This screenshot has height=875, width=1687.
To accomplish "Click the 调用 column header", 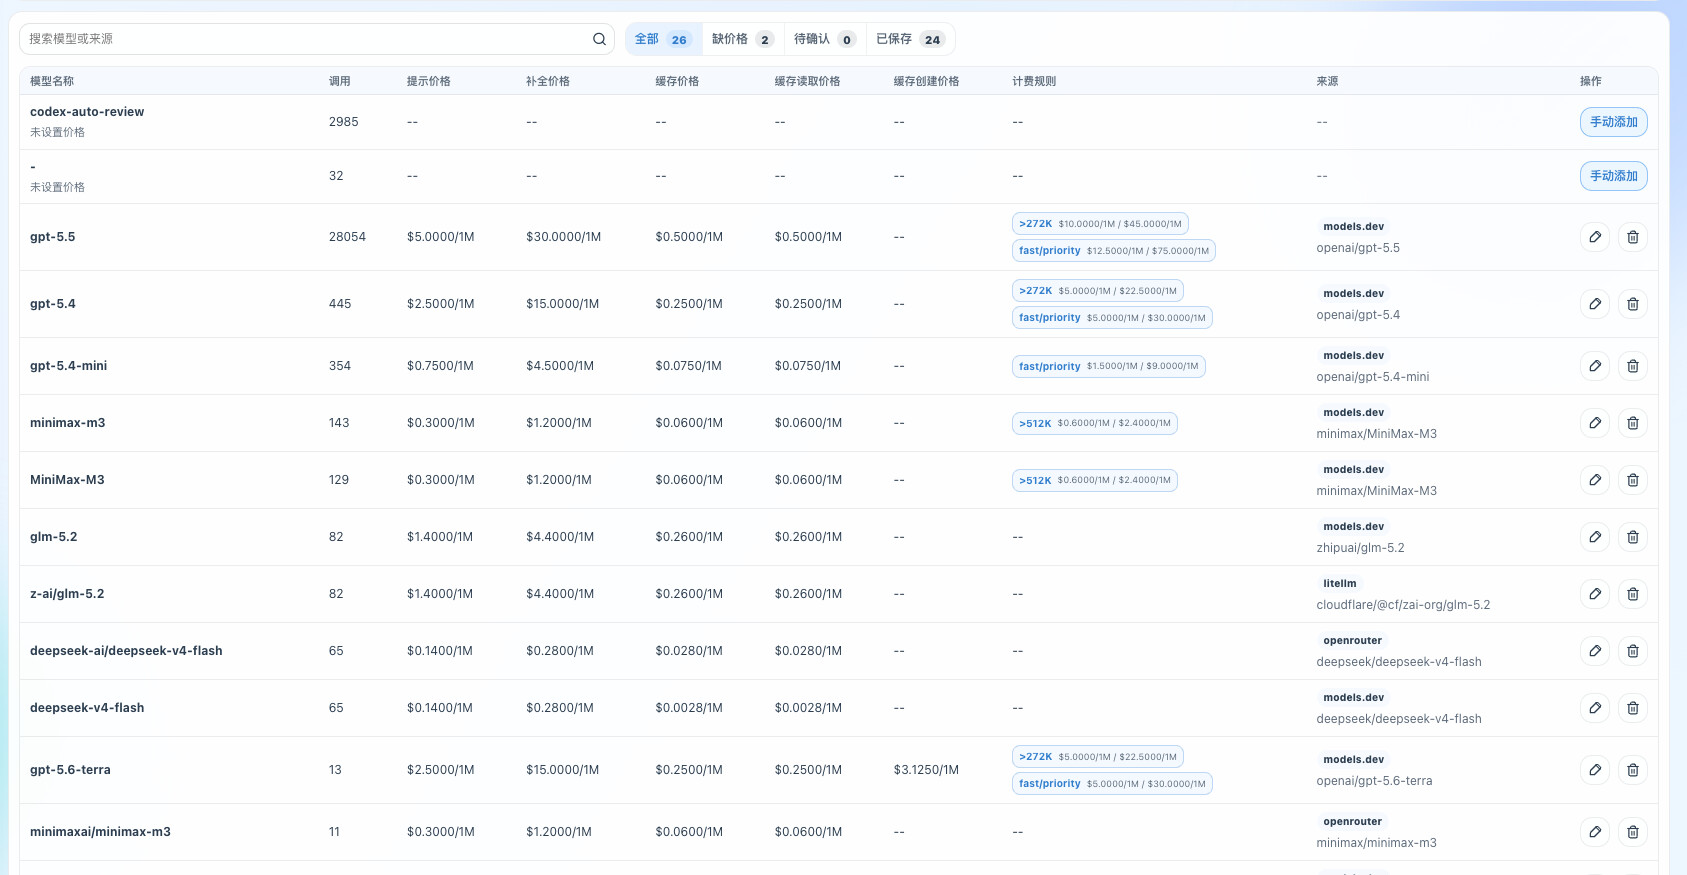I will (x=340, y=81).
